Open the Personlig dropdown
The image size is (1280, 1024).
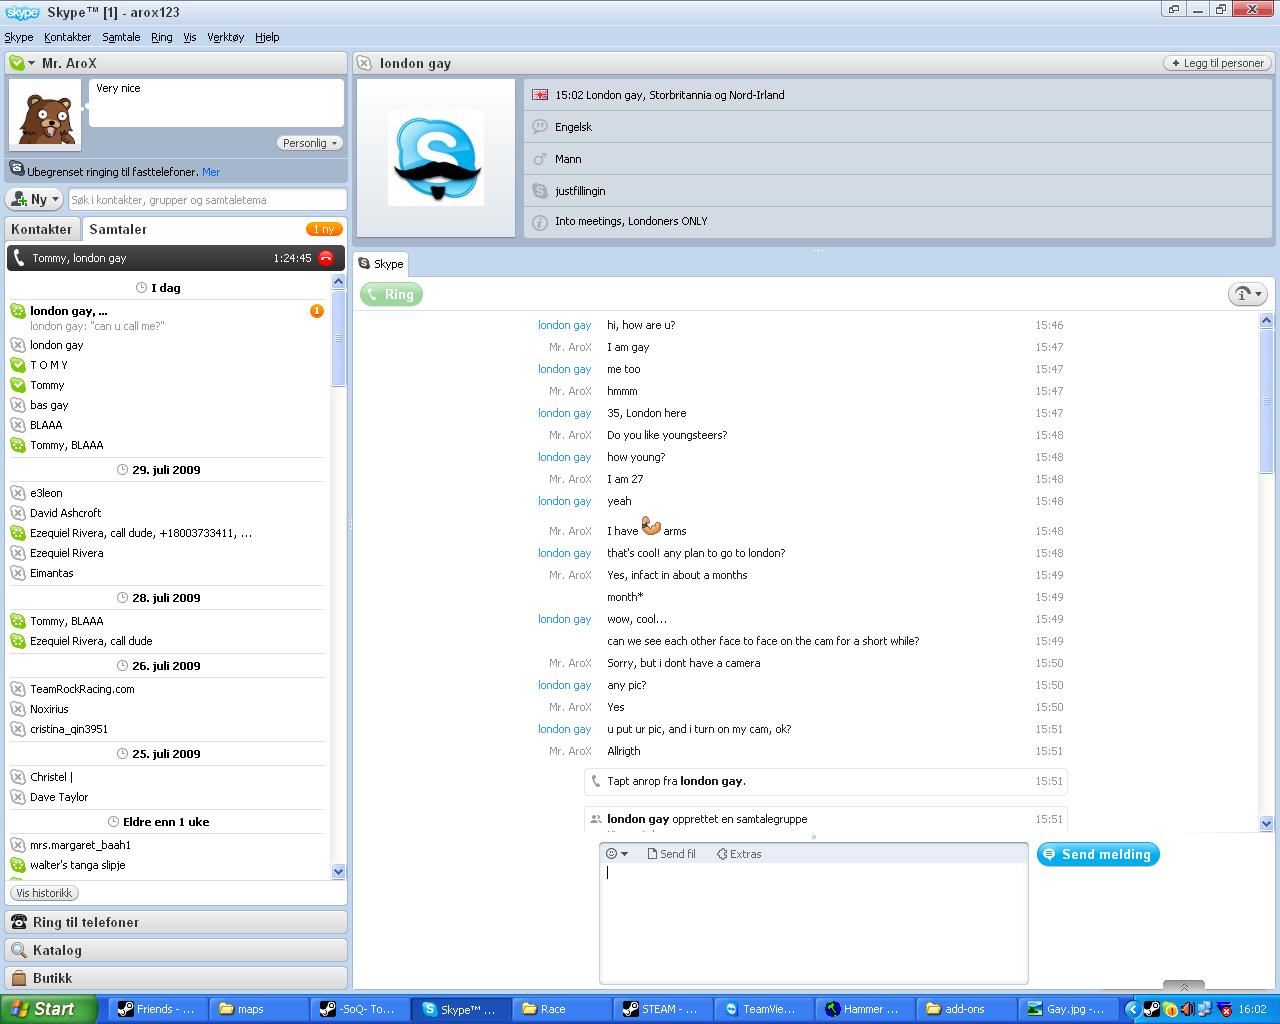(309, 143)
